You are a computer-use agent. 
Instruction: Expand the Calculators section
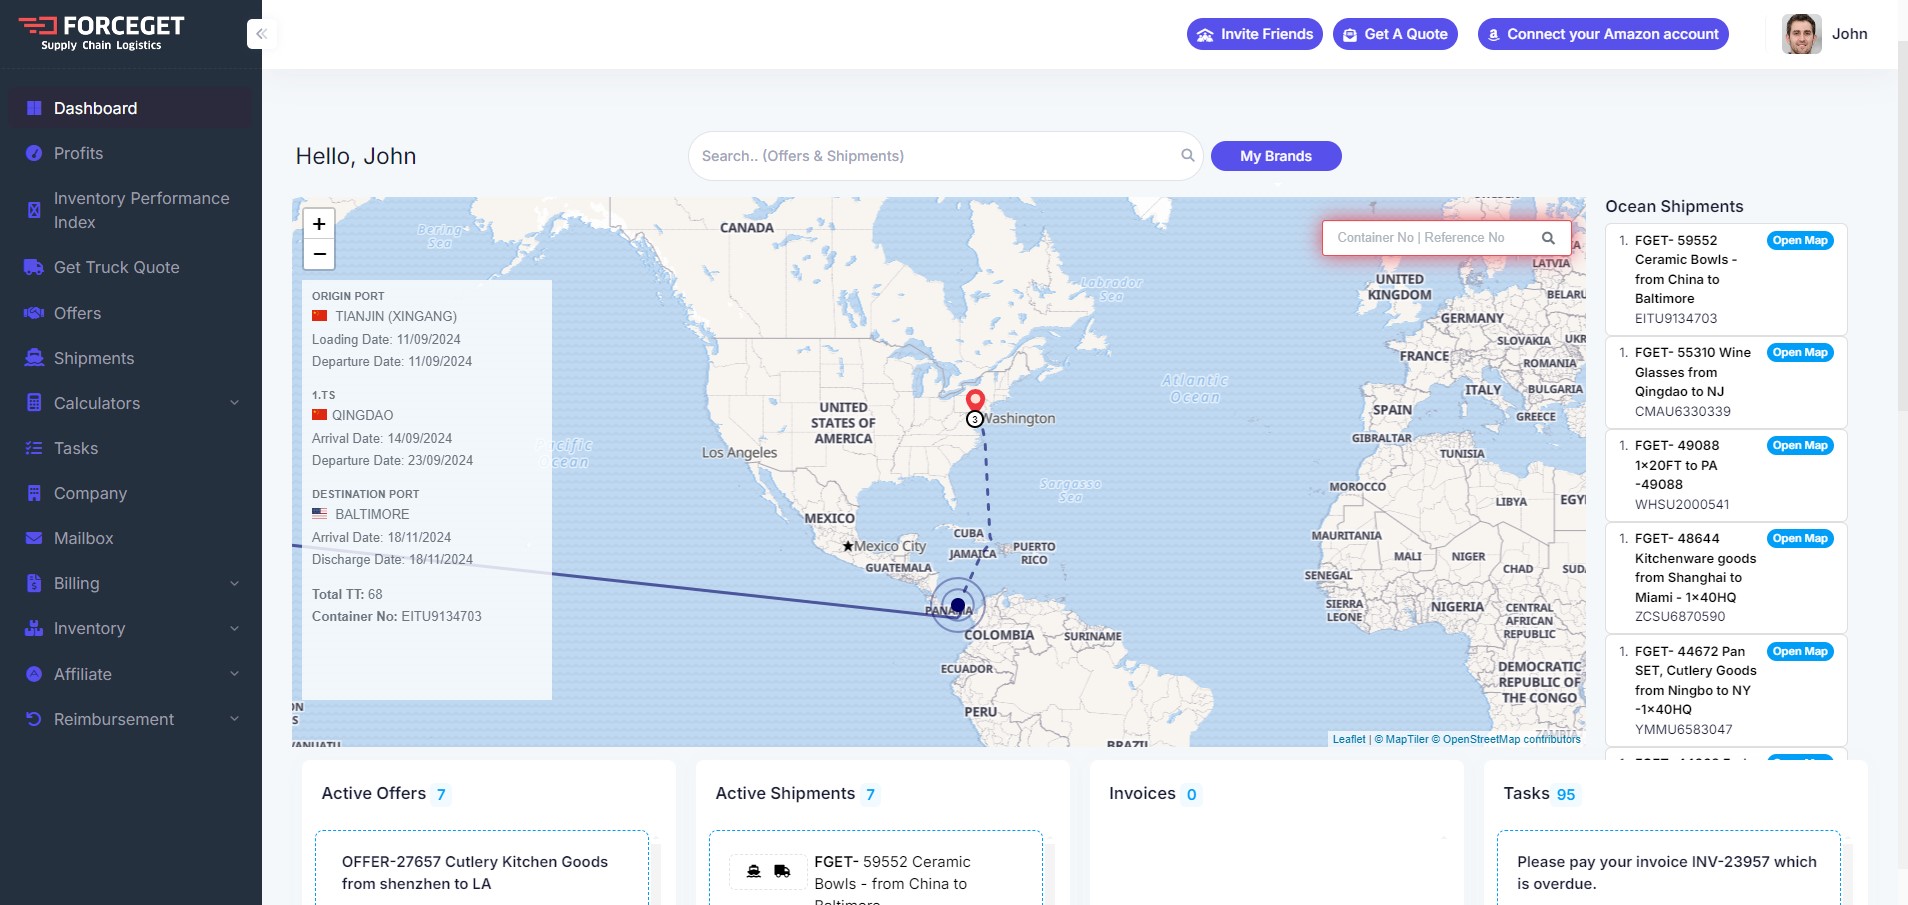(x=234, y=403)
